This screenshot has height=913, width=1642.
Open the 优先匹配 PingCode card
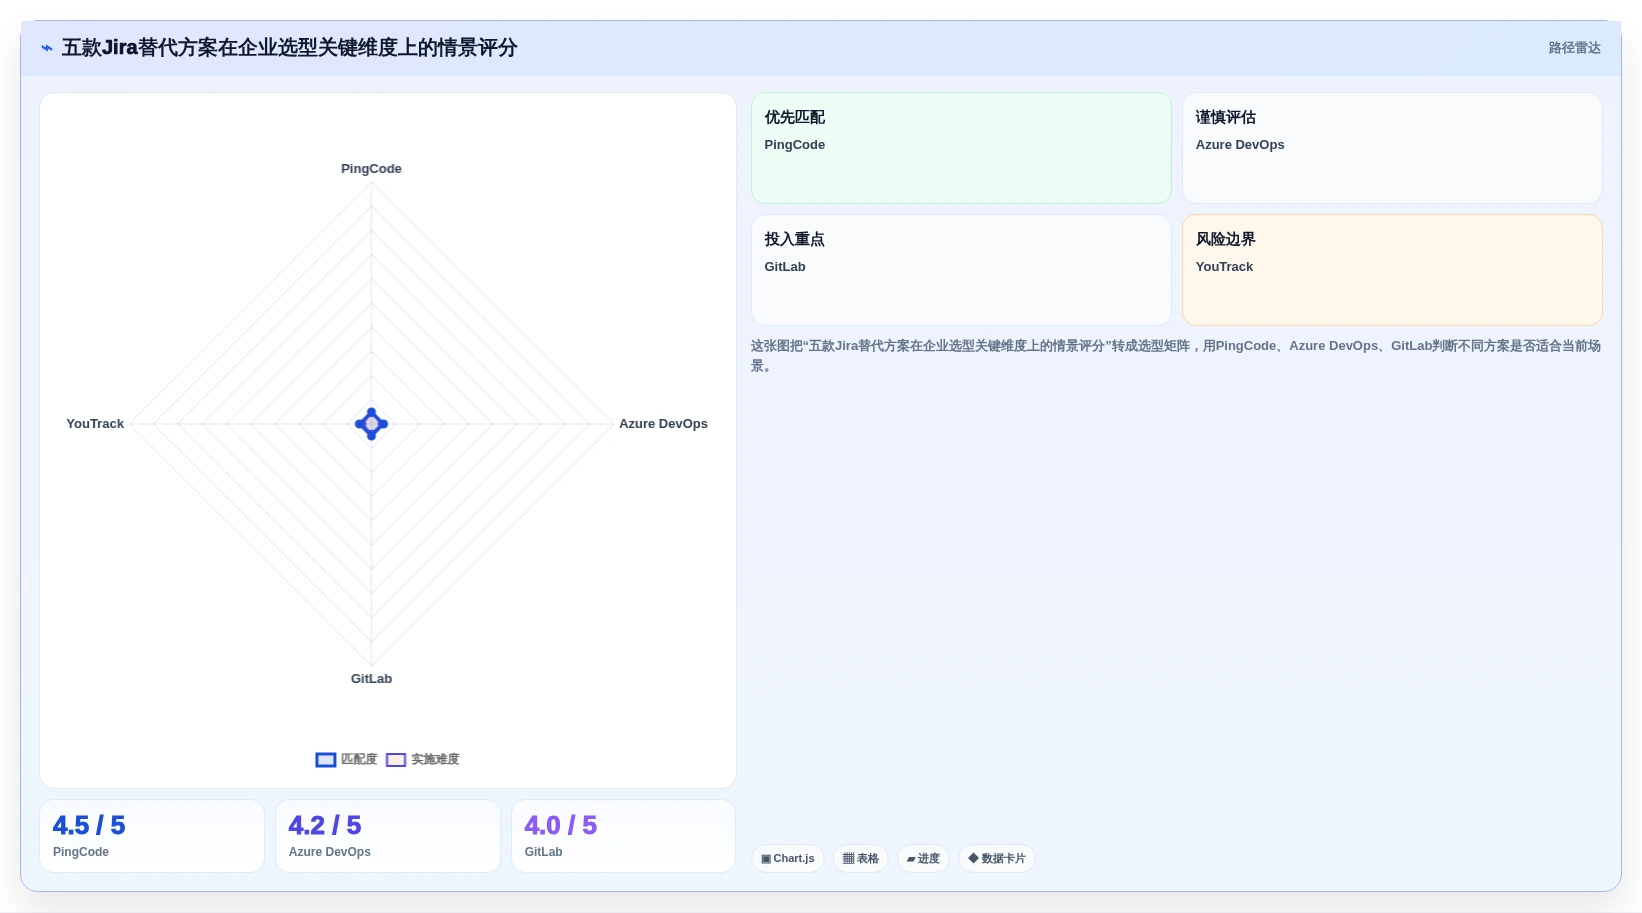tap(961, 148)
